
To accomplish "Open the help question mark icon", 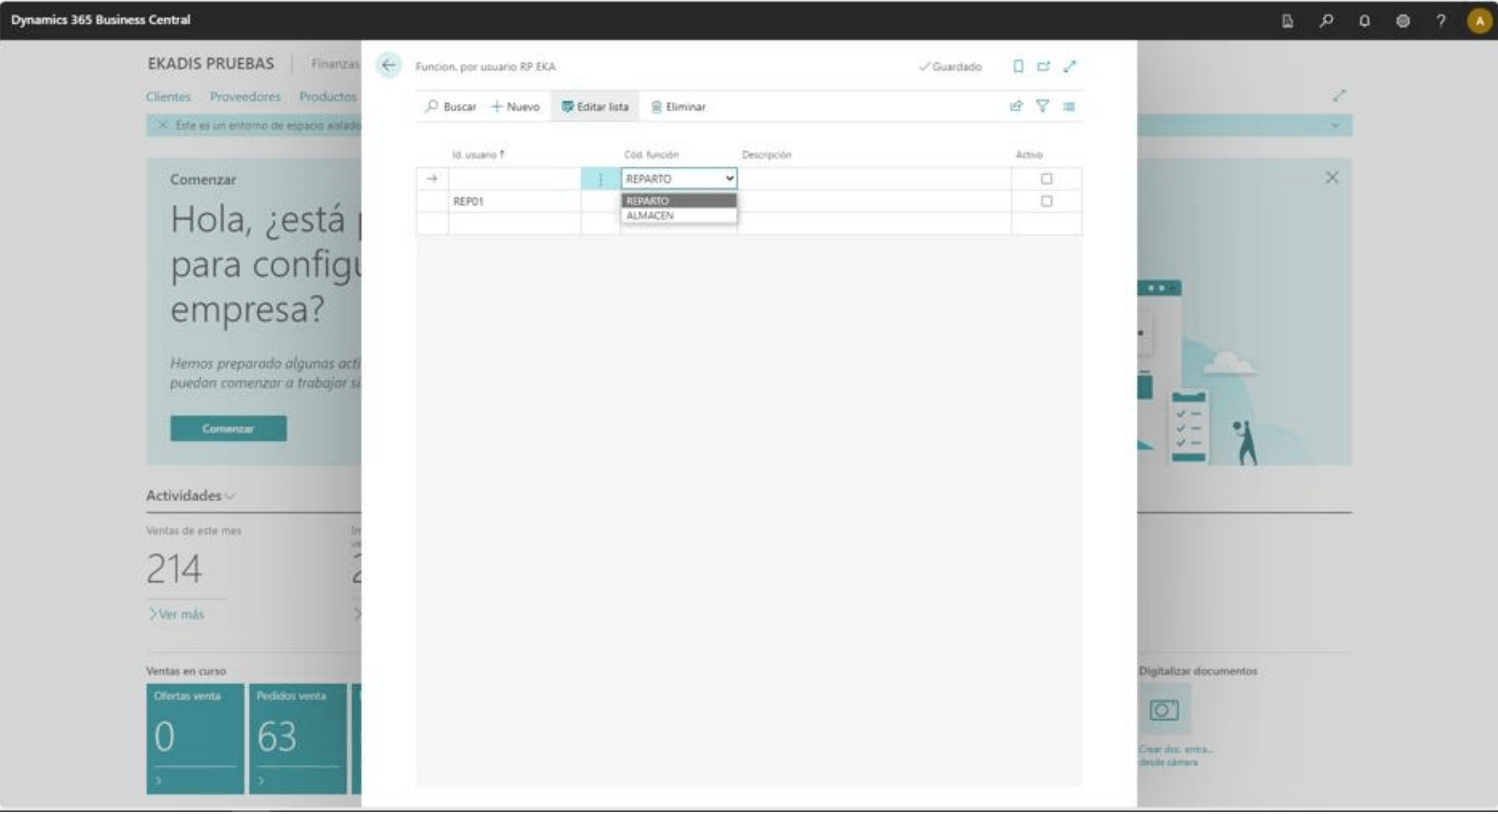I will (1440, 20).
